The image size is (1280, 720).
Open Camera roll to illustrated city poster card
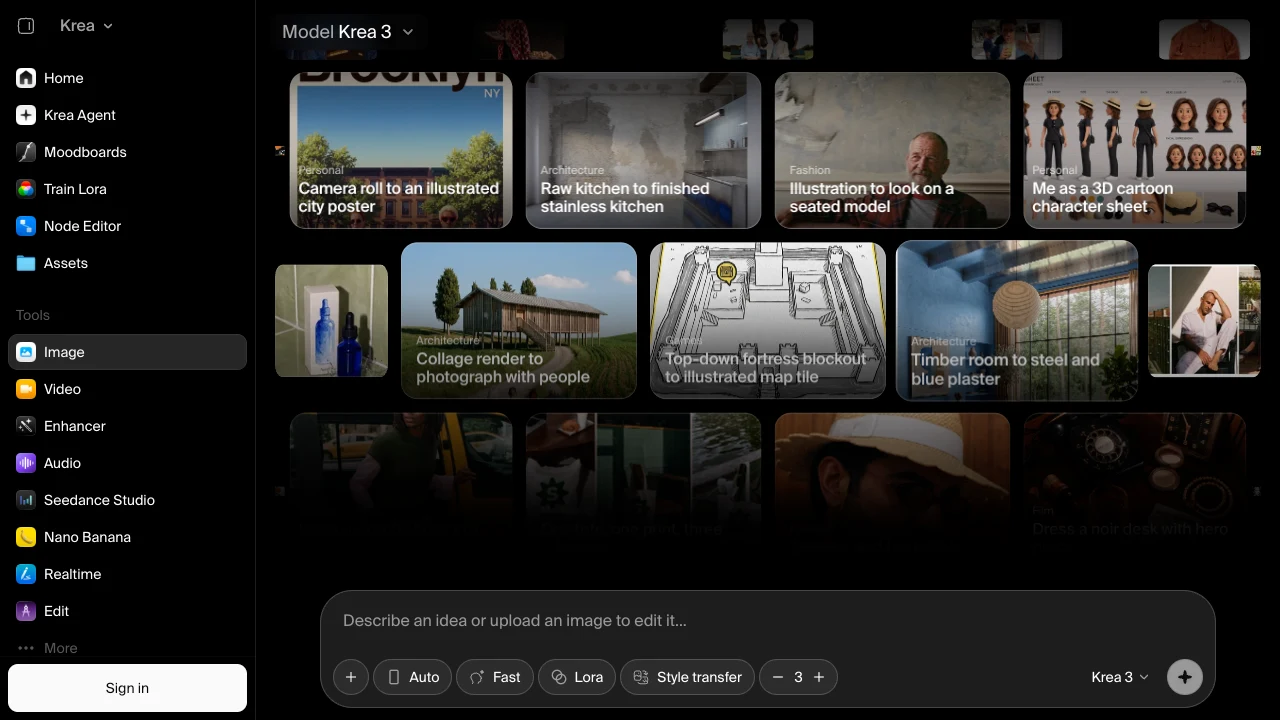click(401, 150)
